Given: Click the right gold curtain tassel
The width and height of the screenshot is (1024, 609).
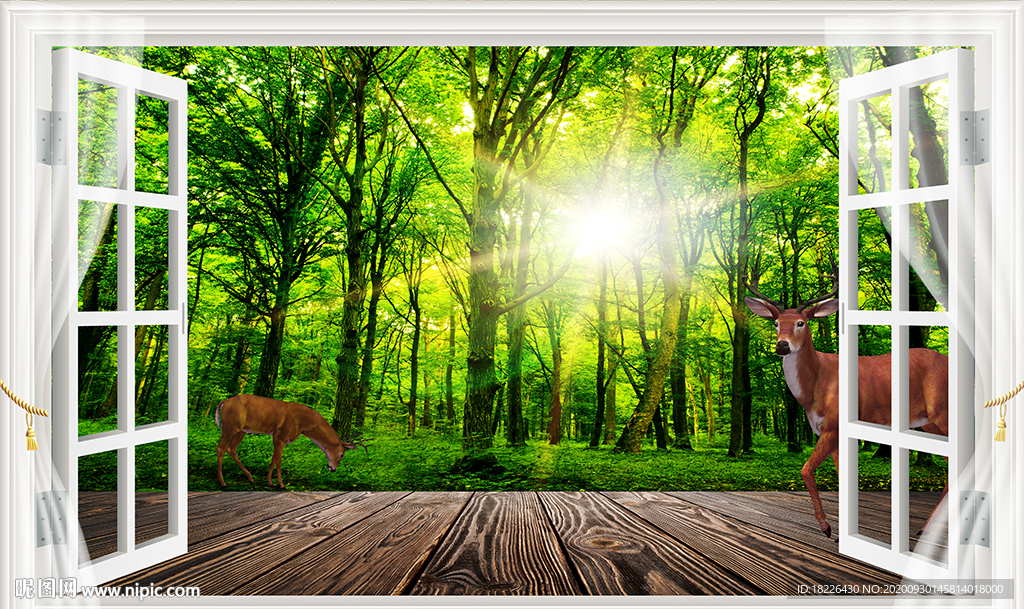Looking at the screenshot, I should point(999,425).
